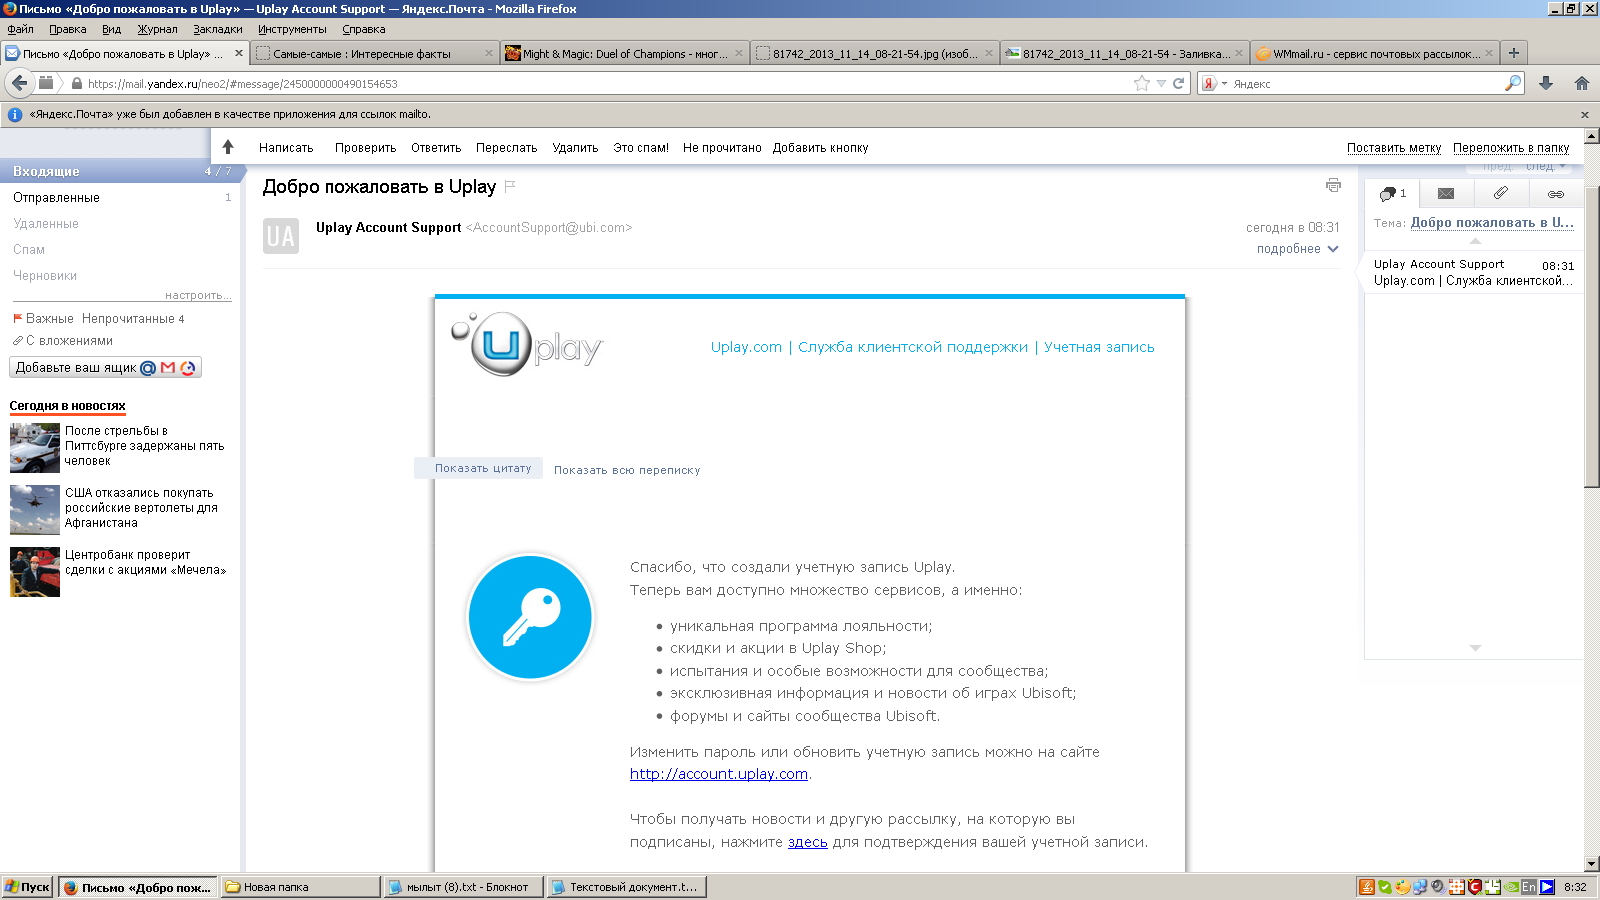1600x900 pixels.
Task: Open the Поставить метку dropdown
Action: click(1394, 148)
